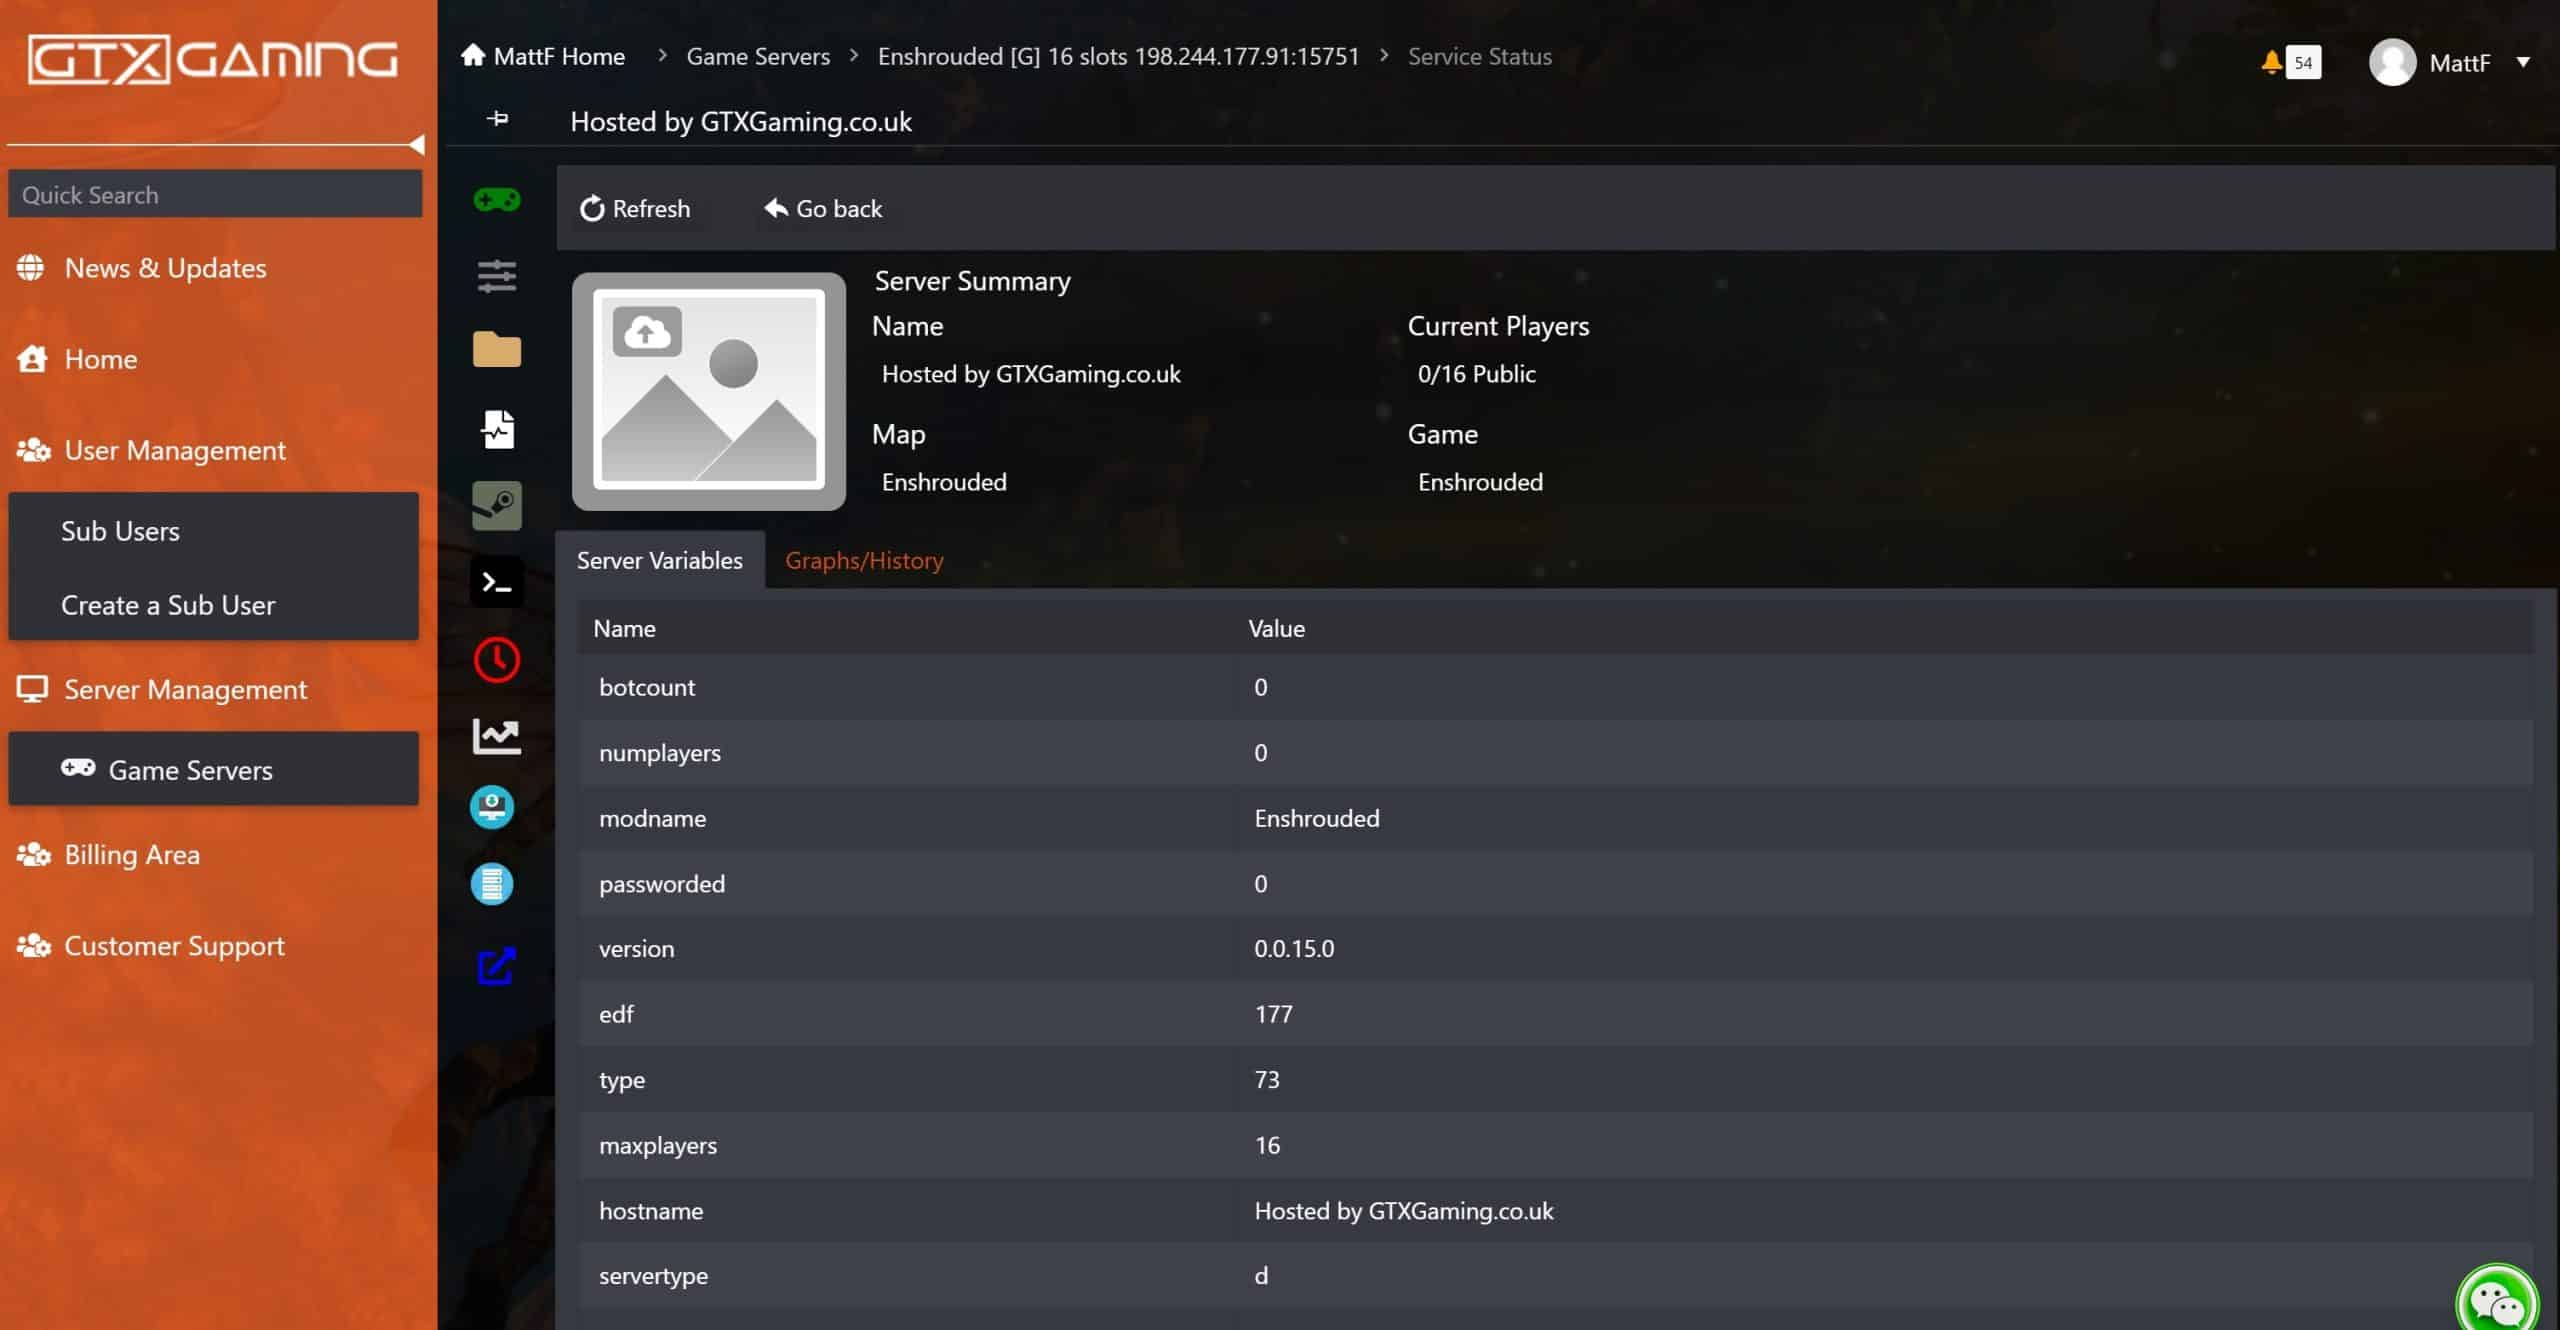Select the game server gamepad icon

click(496, 200)
